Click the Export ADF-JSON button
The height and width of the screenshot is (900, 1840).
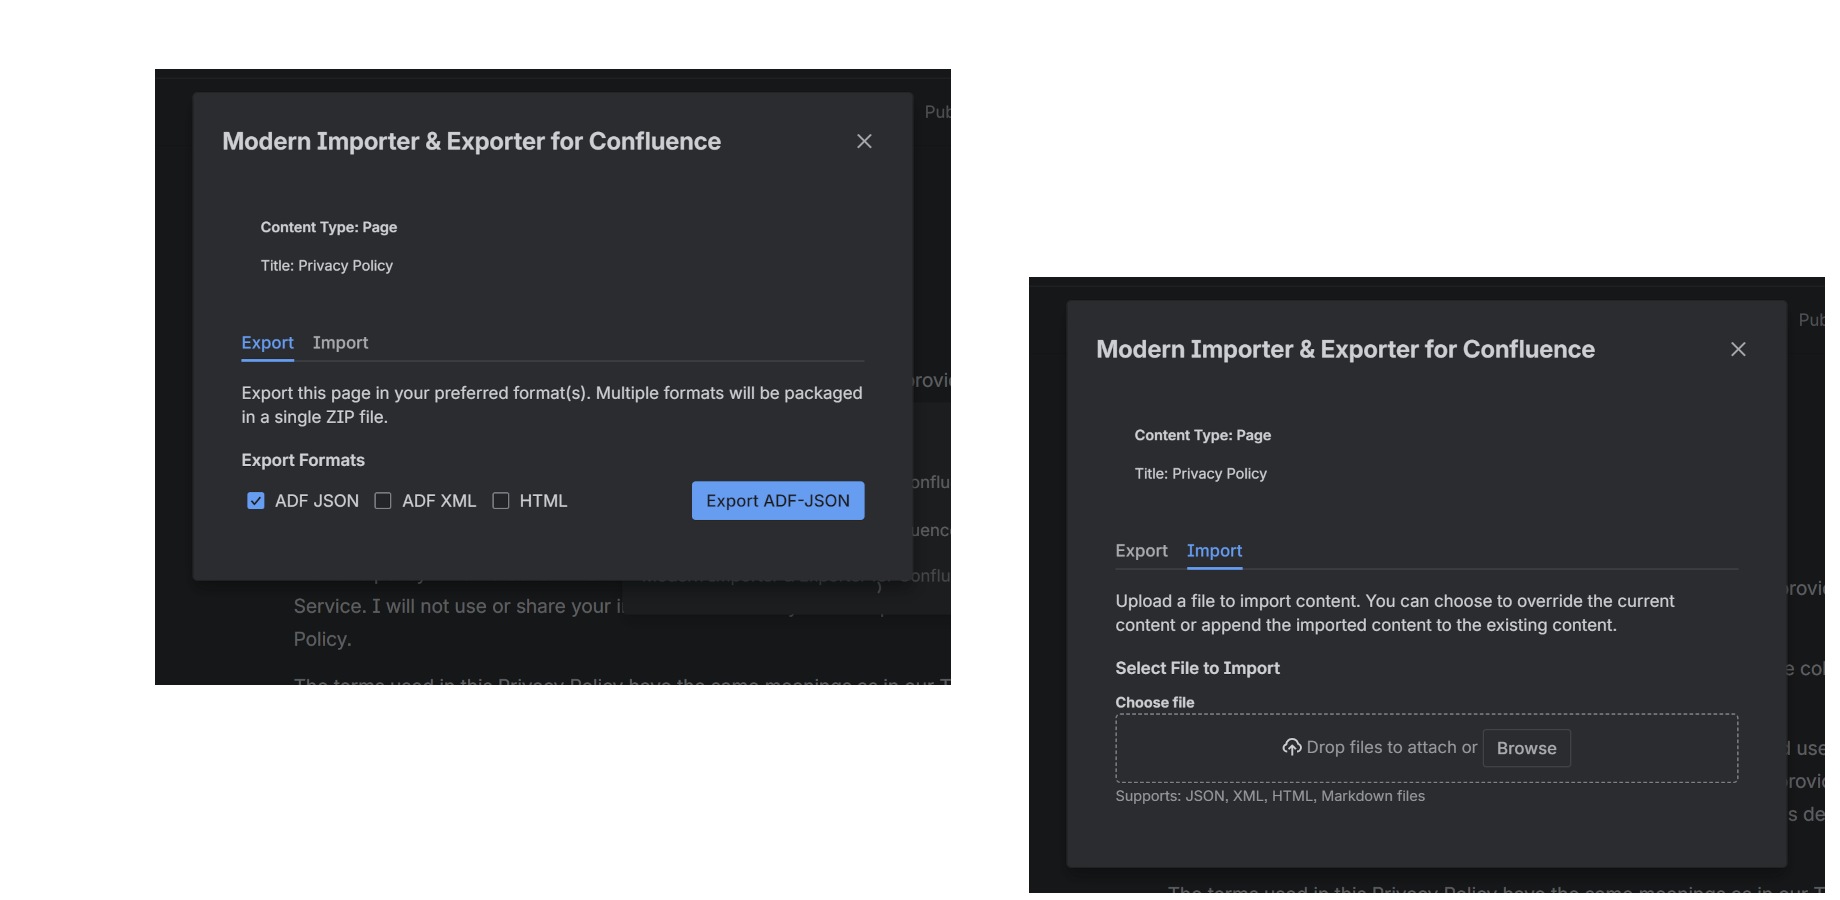pyautogui.click(x=778, y=500)
